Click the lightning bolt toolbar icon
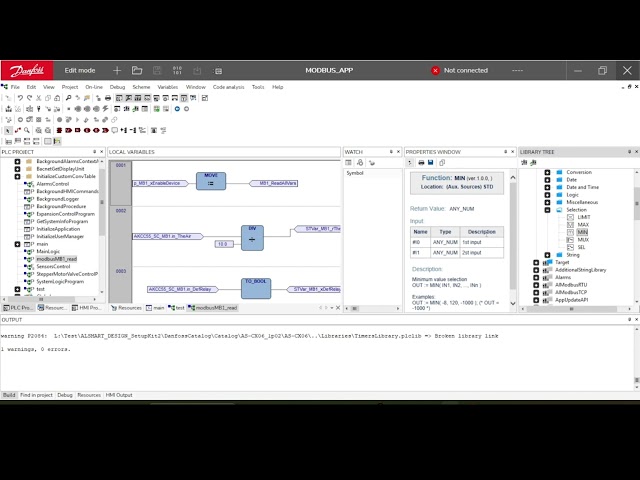Screen dimensions: 640x480 tap(105, 109)
